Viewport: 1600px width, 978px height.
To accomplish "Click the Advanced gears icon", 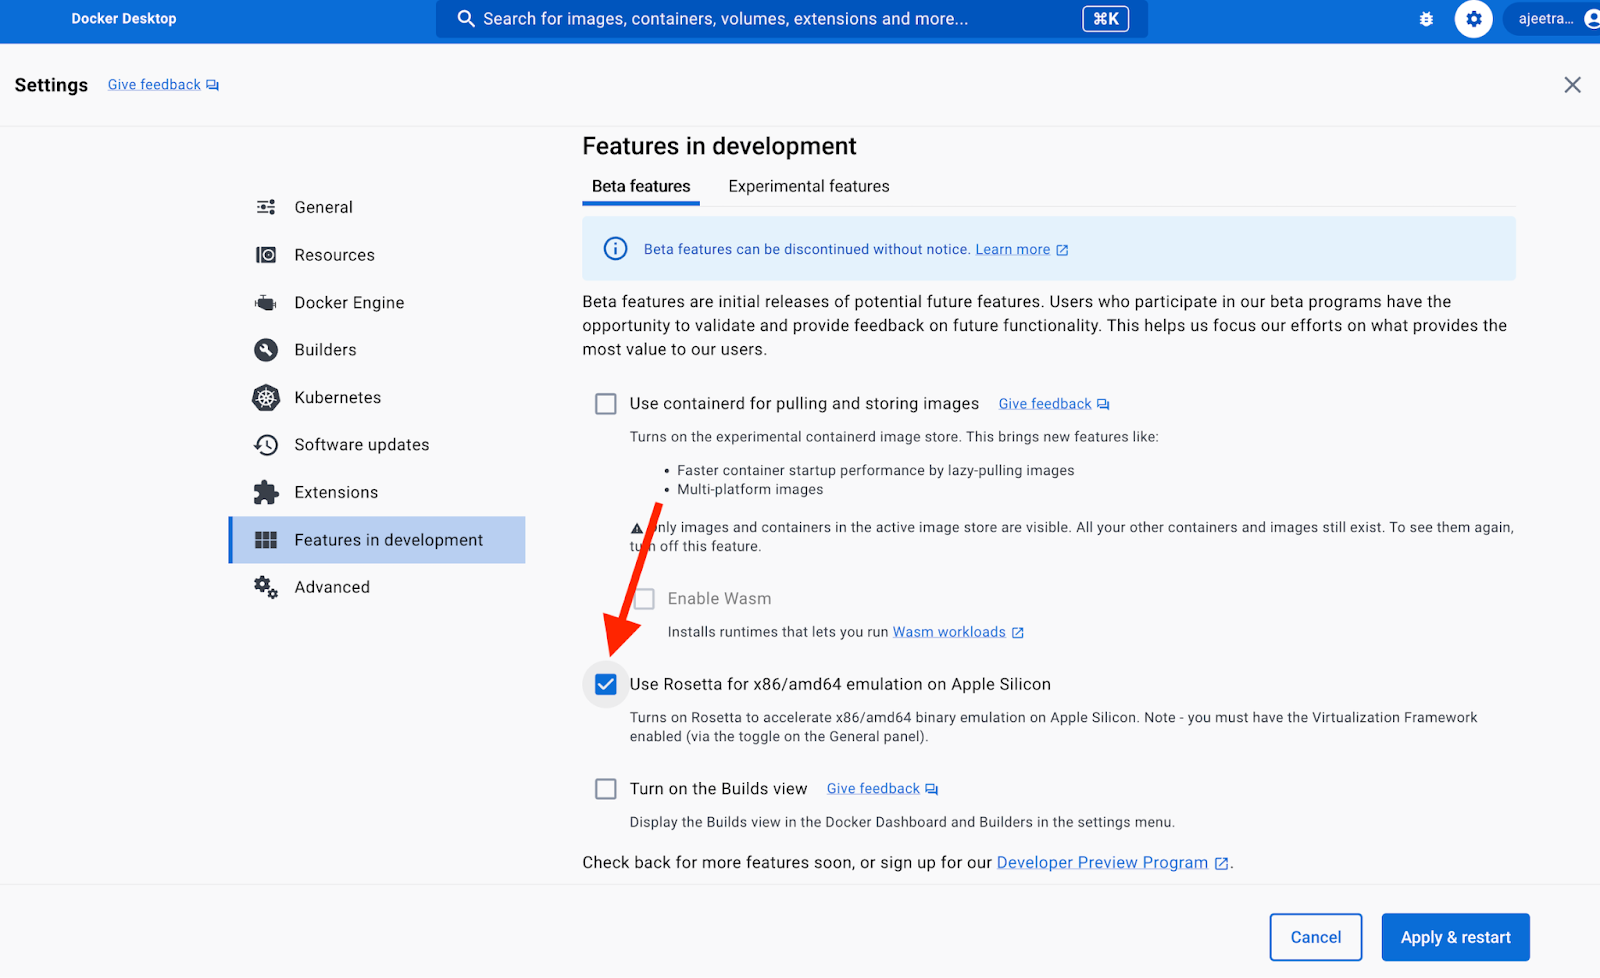I will 266,587.
